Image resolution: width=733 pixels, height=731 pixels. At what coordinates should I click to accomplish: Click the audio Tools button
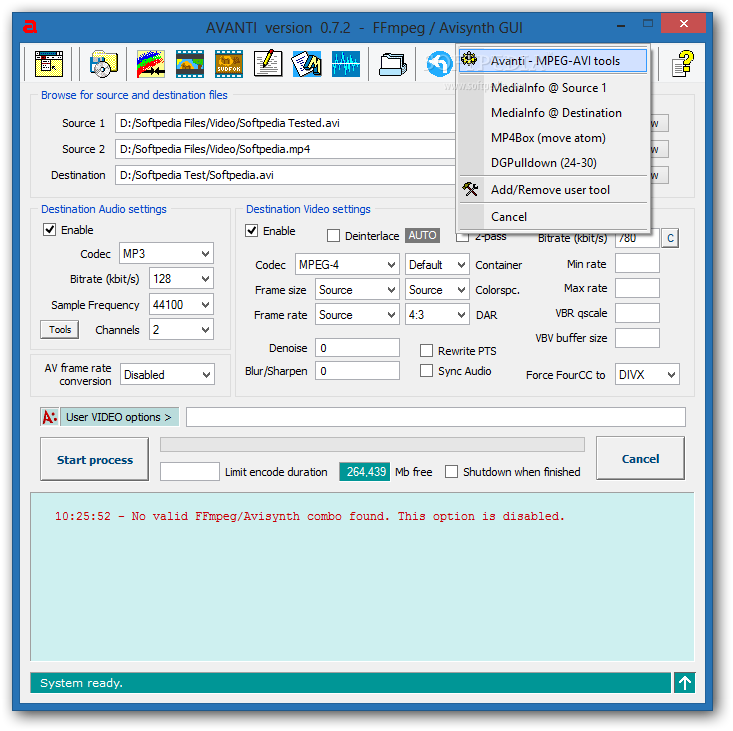pos(59,330)
